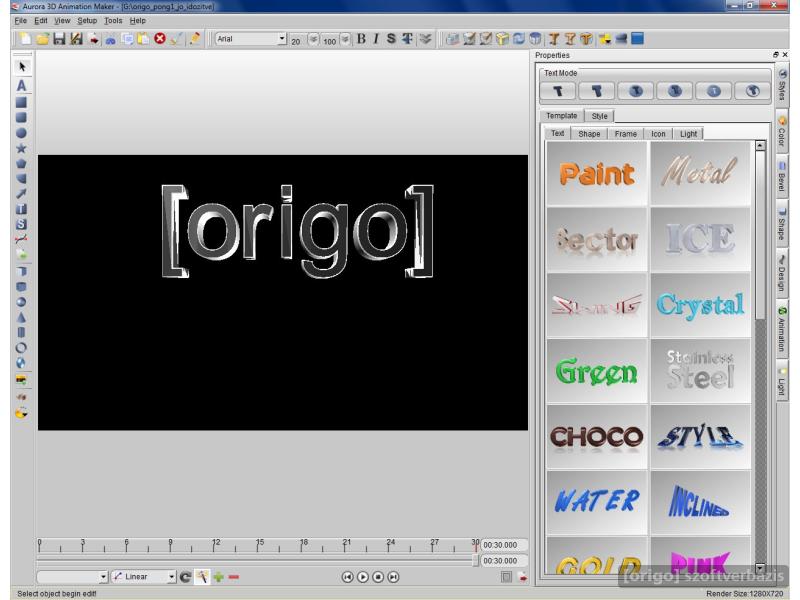
Task: Apply the ICE text template
Action: click(701, 239)
